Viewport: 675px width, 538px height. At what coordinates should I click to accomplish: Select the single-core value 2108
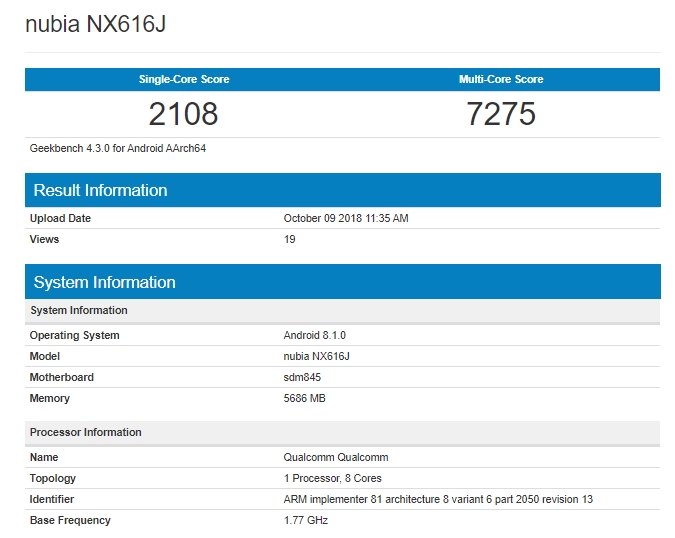tap(183, 114)
